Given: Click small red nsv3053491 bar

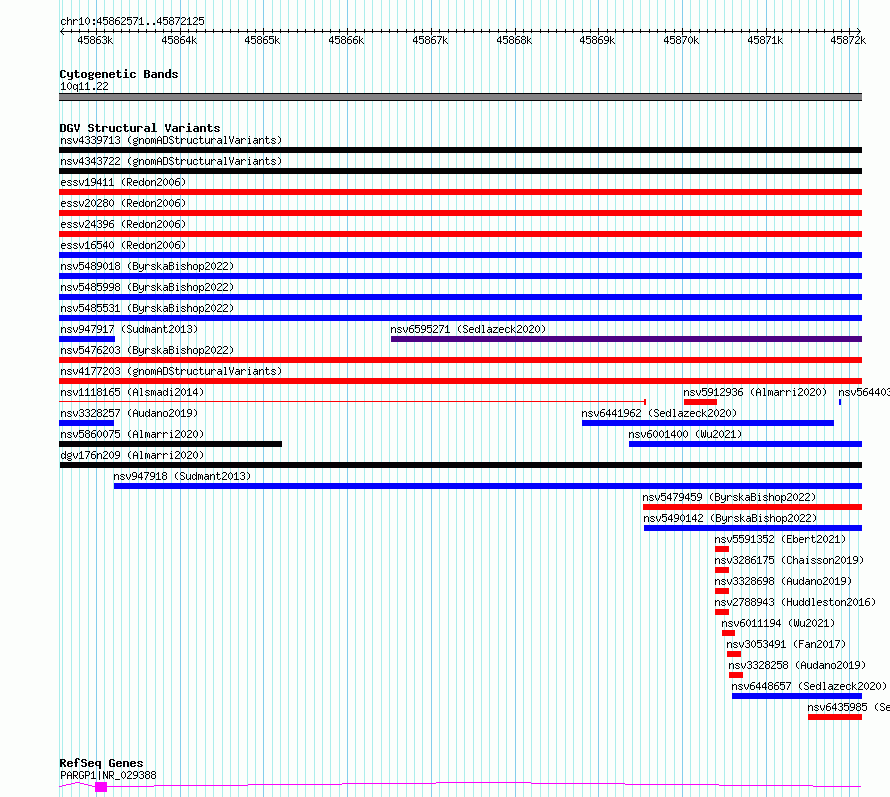Looking at the screenshot, I should pos(734,654).
